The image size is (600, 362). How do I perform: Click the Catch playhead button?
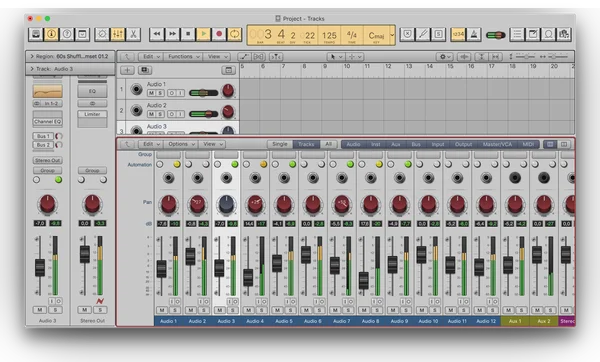[x=276, y=57]
